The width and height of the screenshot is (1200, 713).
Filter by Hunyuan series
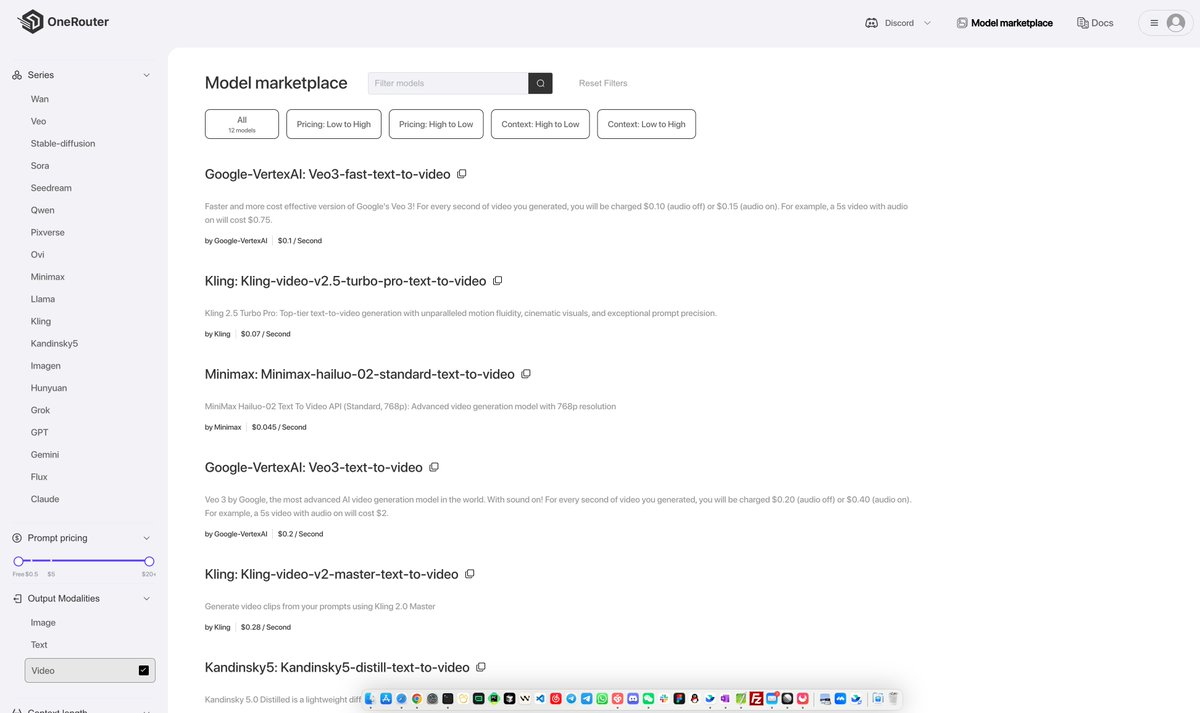[x=49, y=388]
